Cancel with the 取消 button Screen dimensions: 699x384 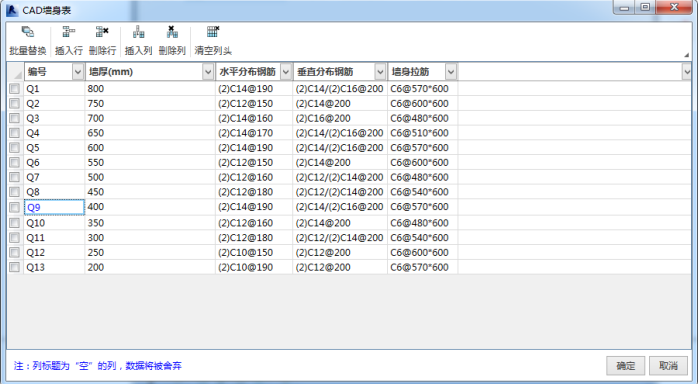[668, 366]
